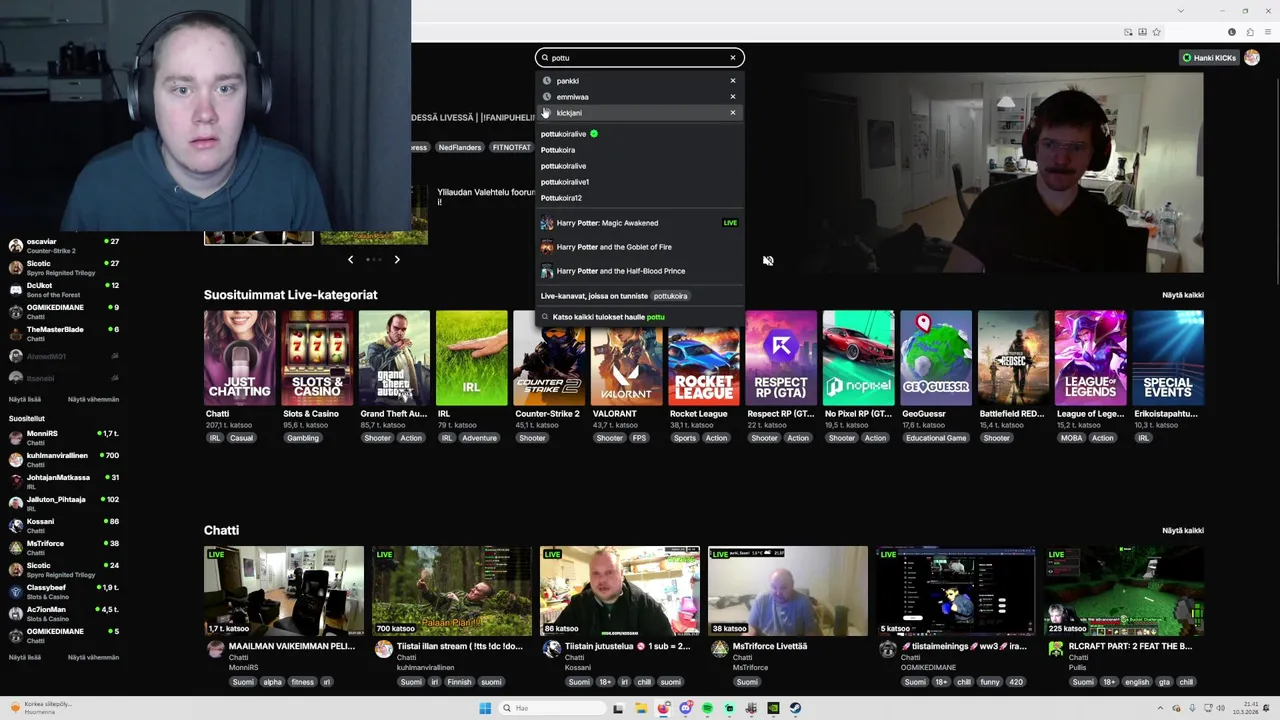1280x720 pixels.
Task: Open Discord from the taskbar
Action: 685,708
